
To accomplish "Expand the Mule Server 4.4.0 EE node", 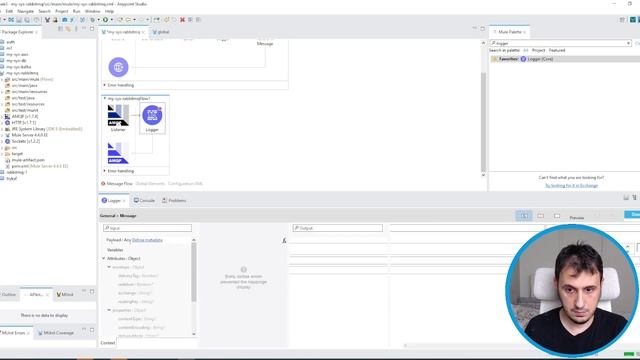I will click(x=2, y=135).
